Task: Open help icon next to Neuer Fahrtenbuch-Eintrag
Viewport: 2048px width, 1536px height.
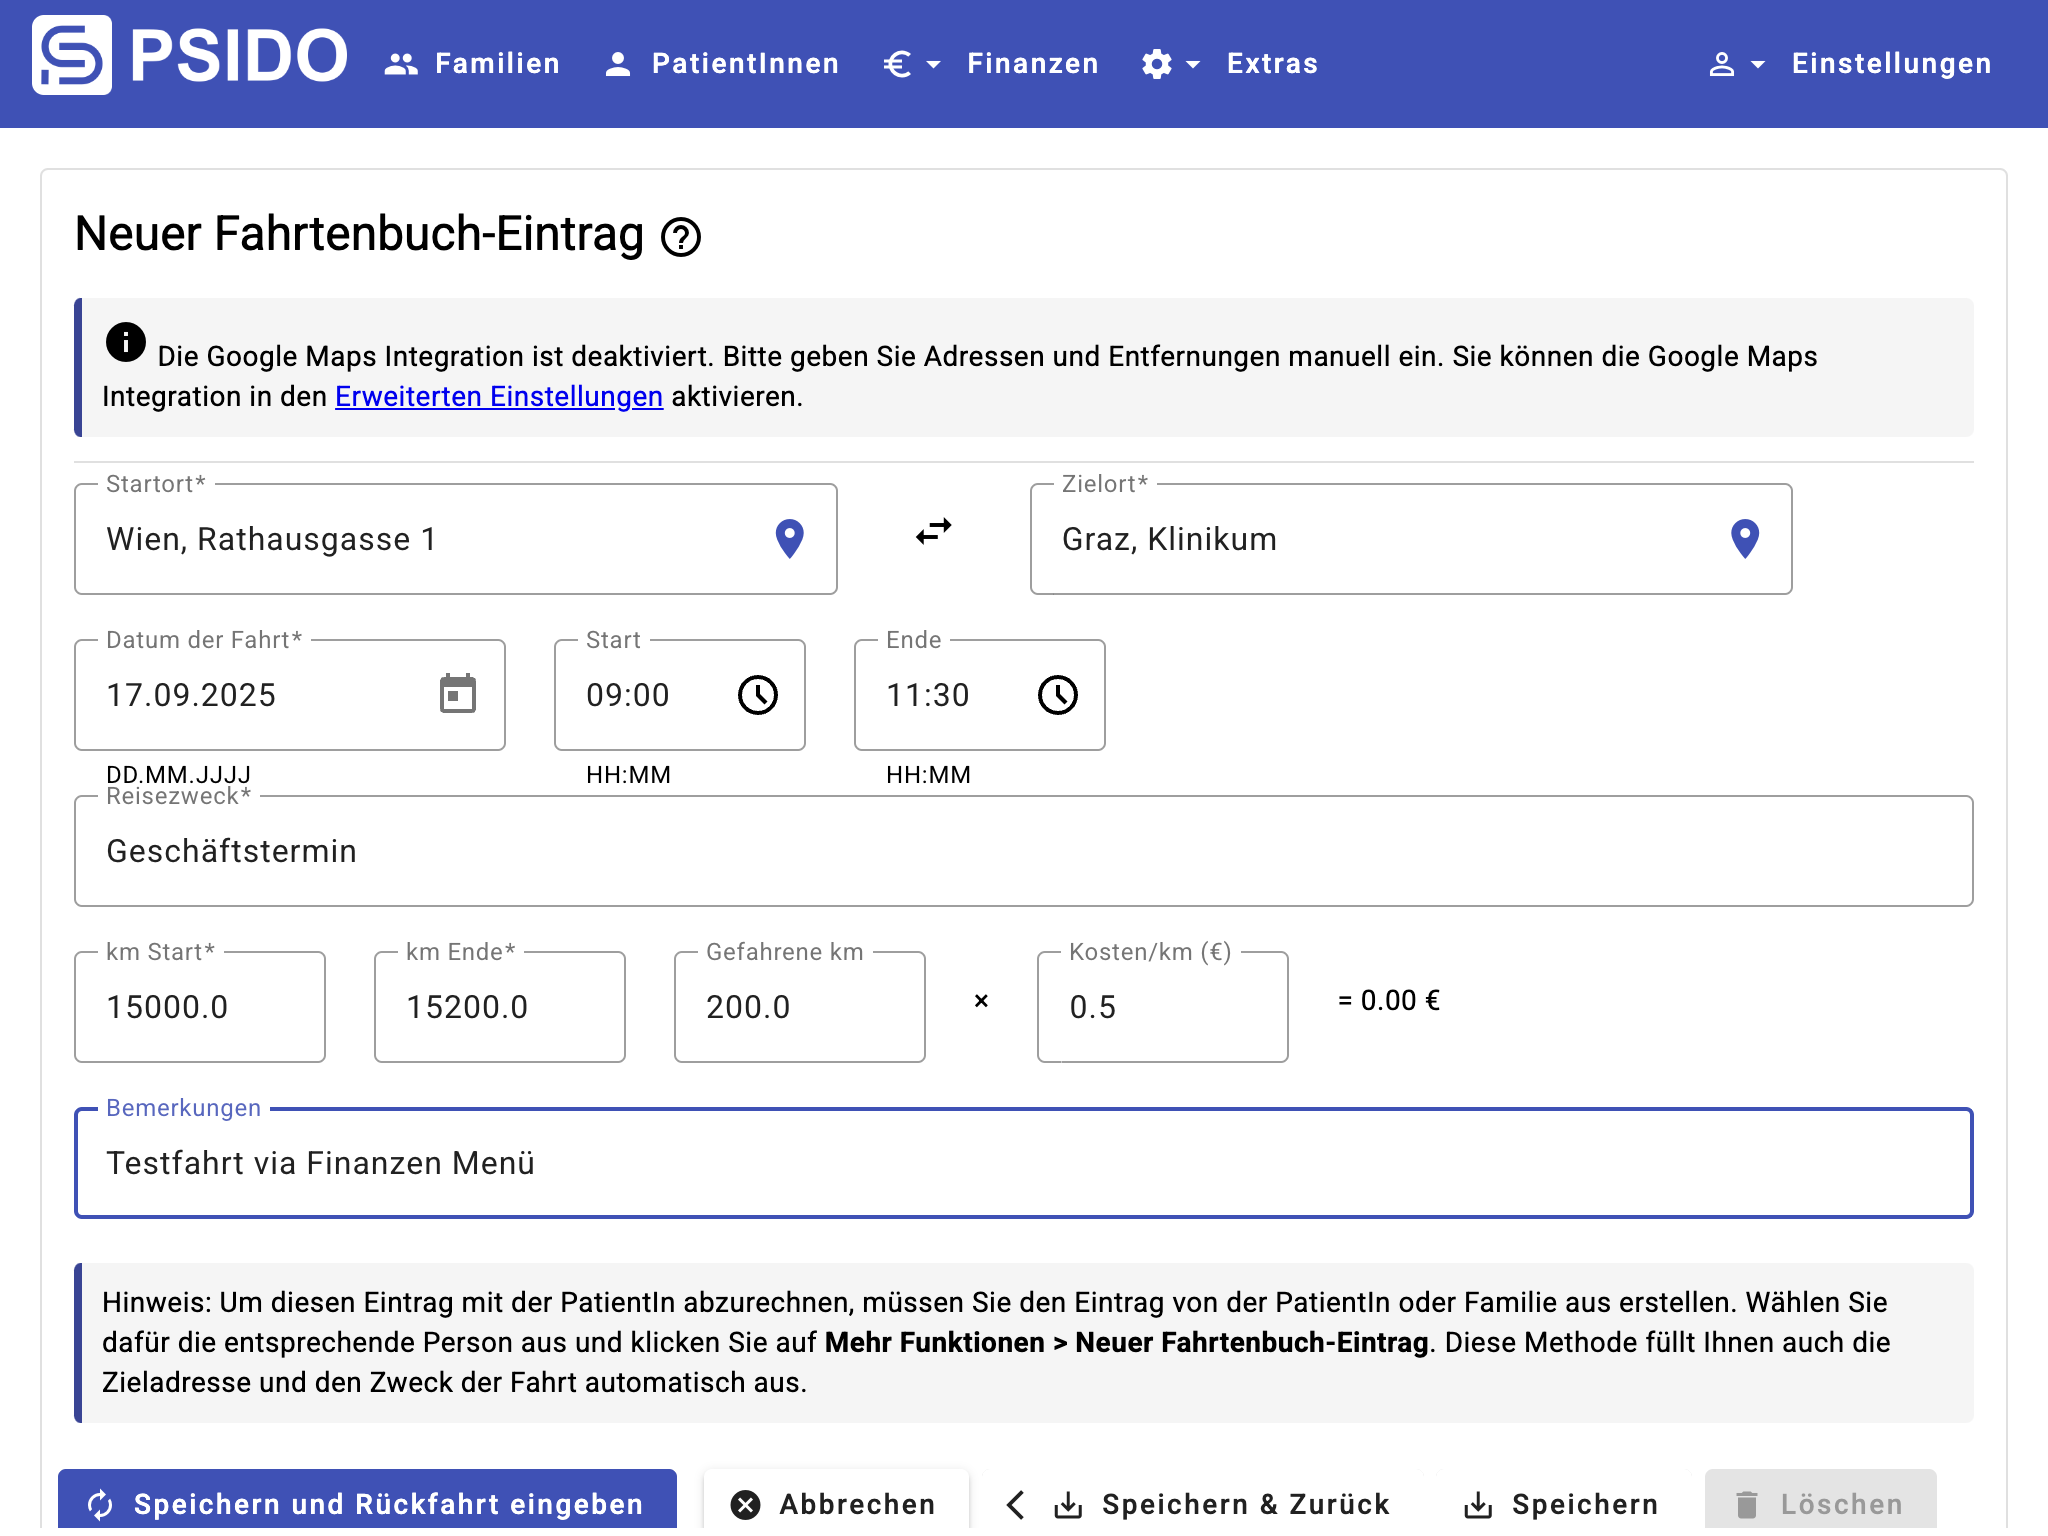Action: point(681,237)
